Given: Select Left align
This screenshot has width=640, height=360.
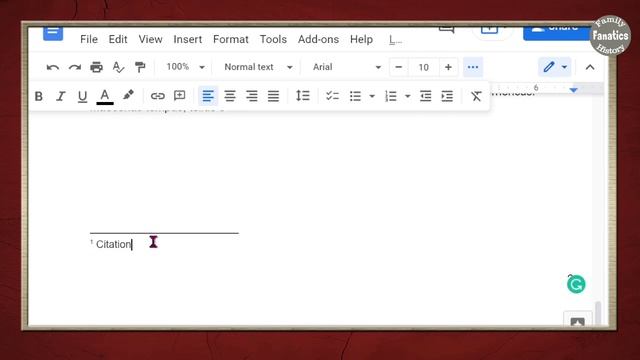Looking at the screenshot, I should [208, 96].
